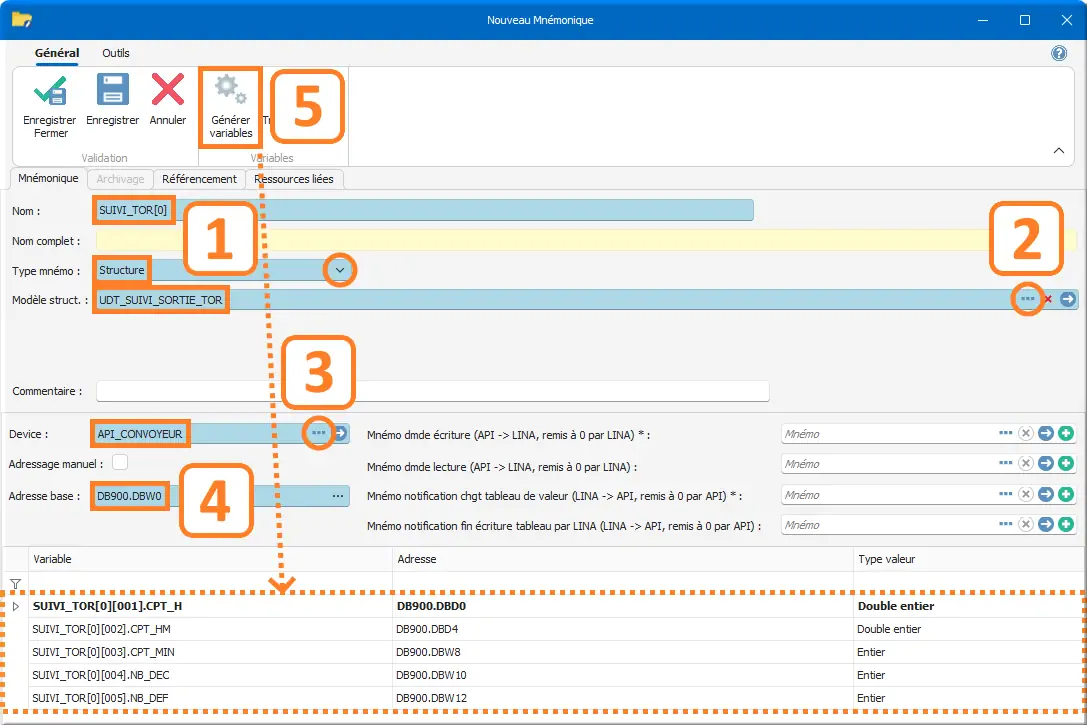
Task: Clear Mnémo notification fin écriture with the x icon
Action: (x=1026, y=524)
